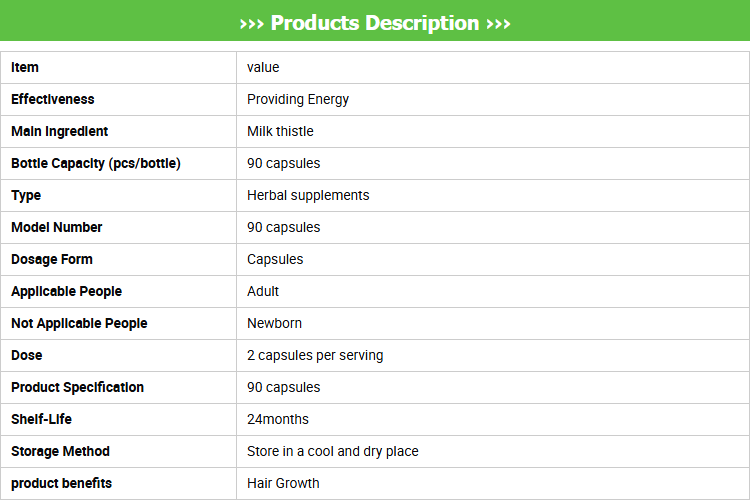751x502 pixels.
Task: Click the Applicable People label
Action: pos(66,291)
